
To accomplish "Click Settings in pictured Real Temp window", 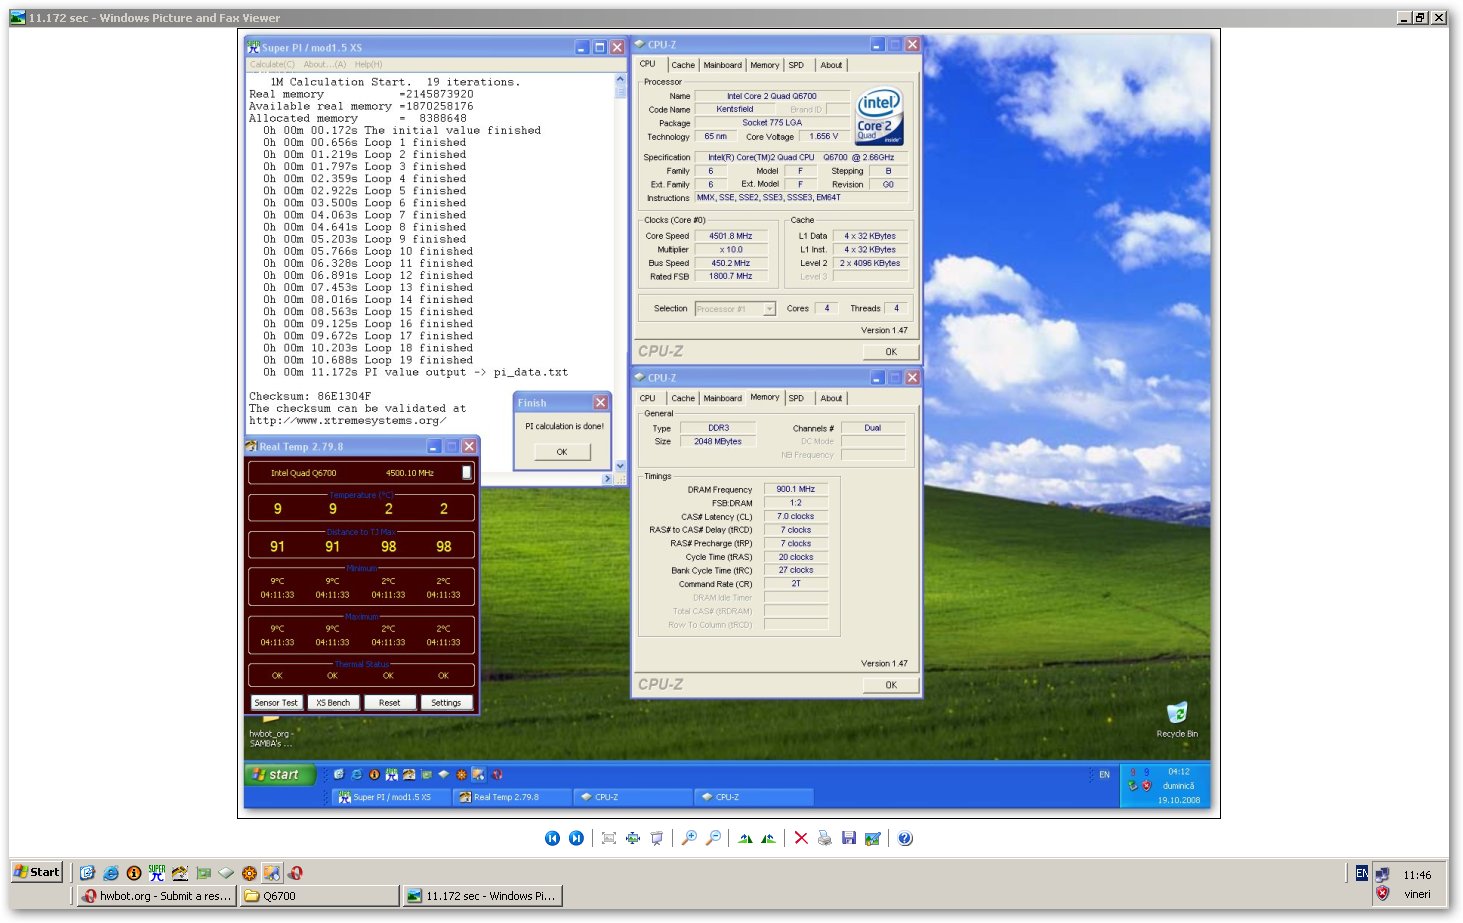I will pos(446,702).
